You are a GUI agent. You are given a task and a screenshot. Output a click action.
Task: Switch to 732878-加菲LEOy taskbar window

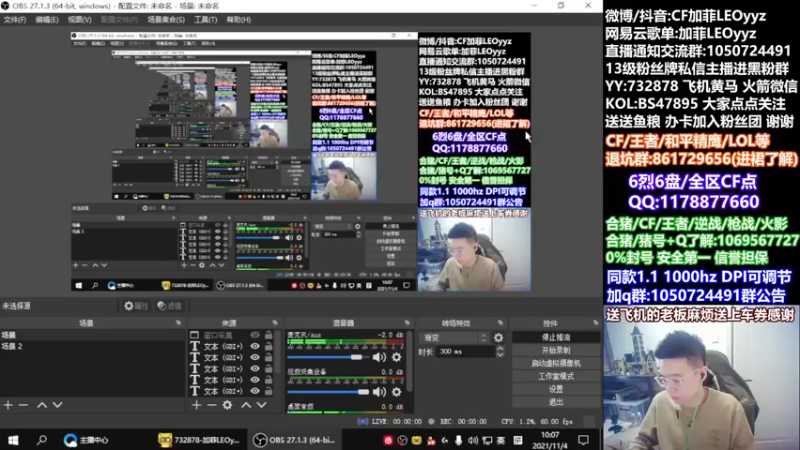tap(199, 440)
